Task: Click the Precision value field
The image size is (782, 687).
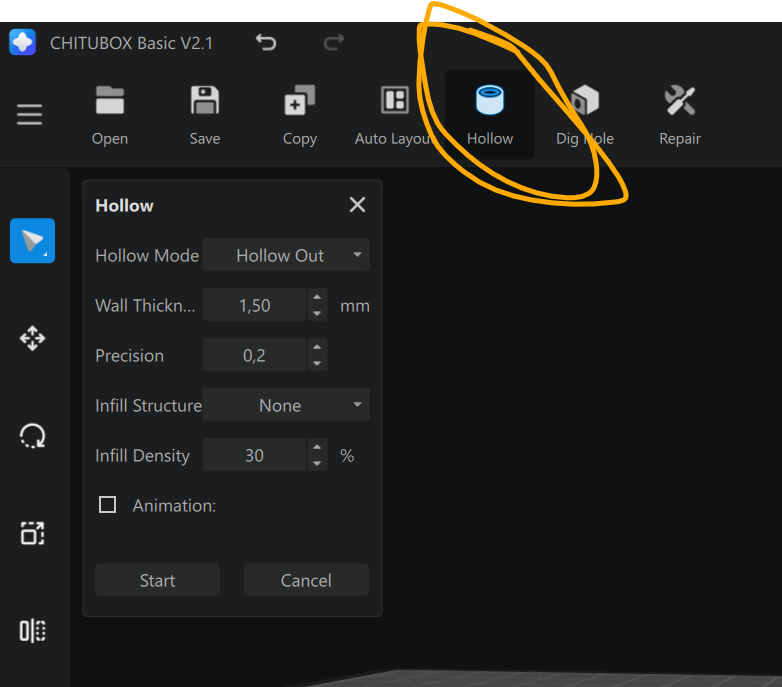Action: pyautogui.click(x=254, y=355)
